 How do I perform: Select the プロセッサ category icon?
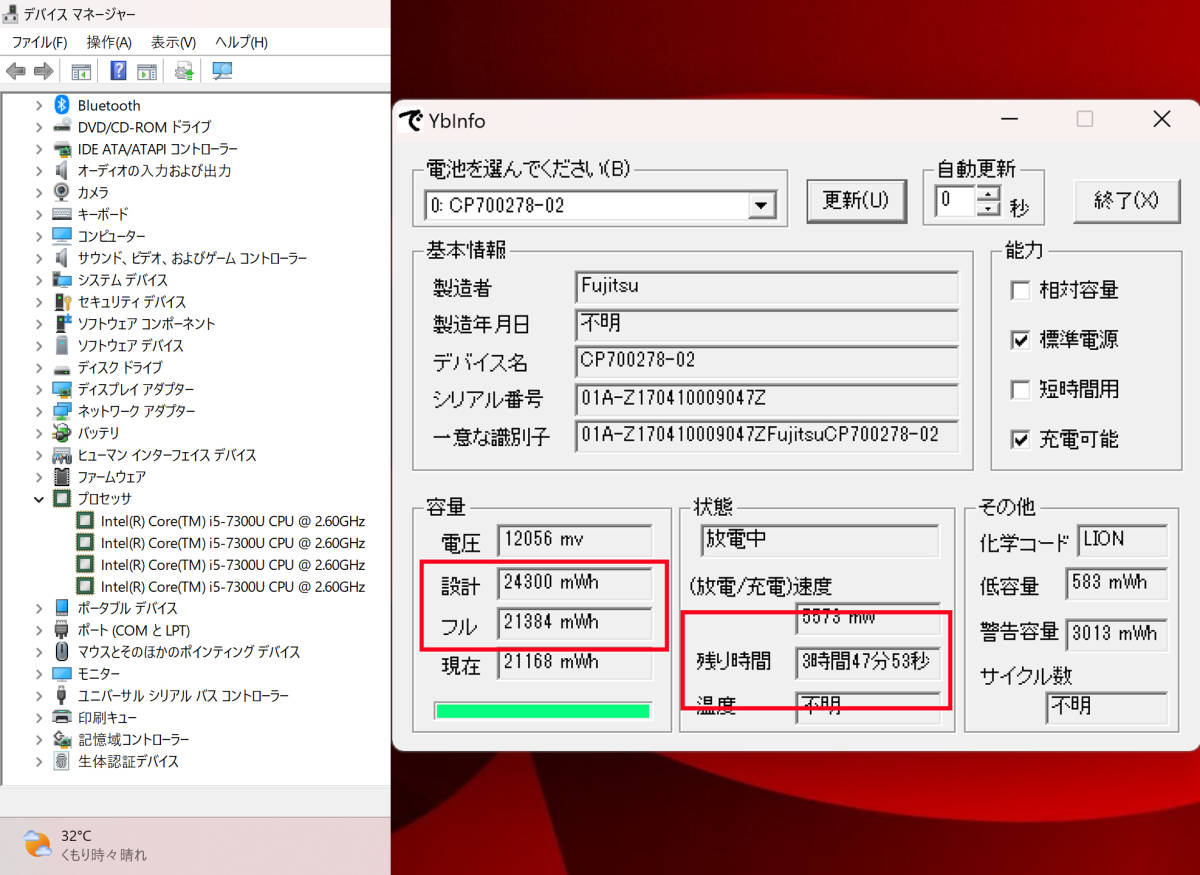(62, 498)
